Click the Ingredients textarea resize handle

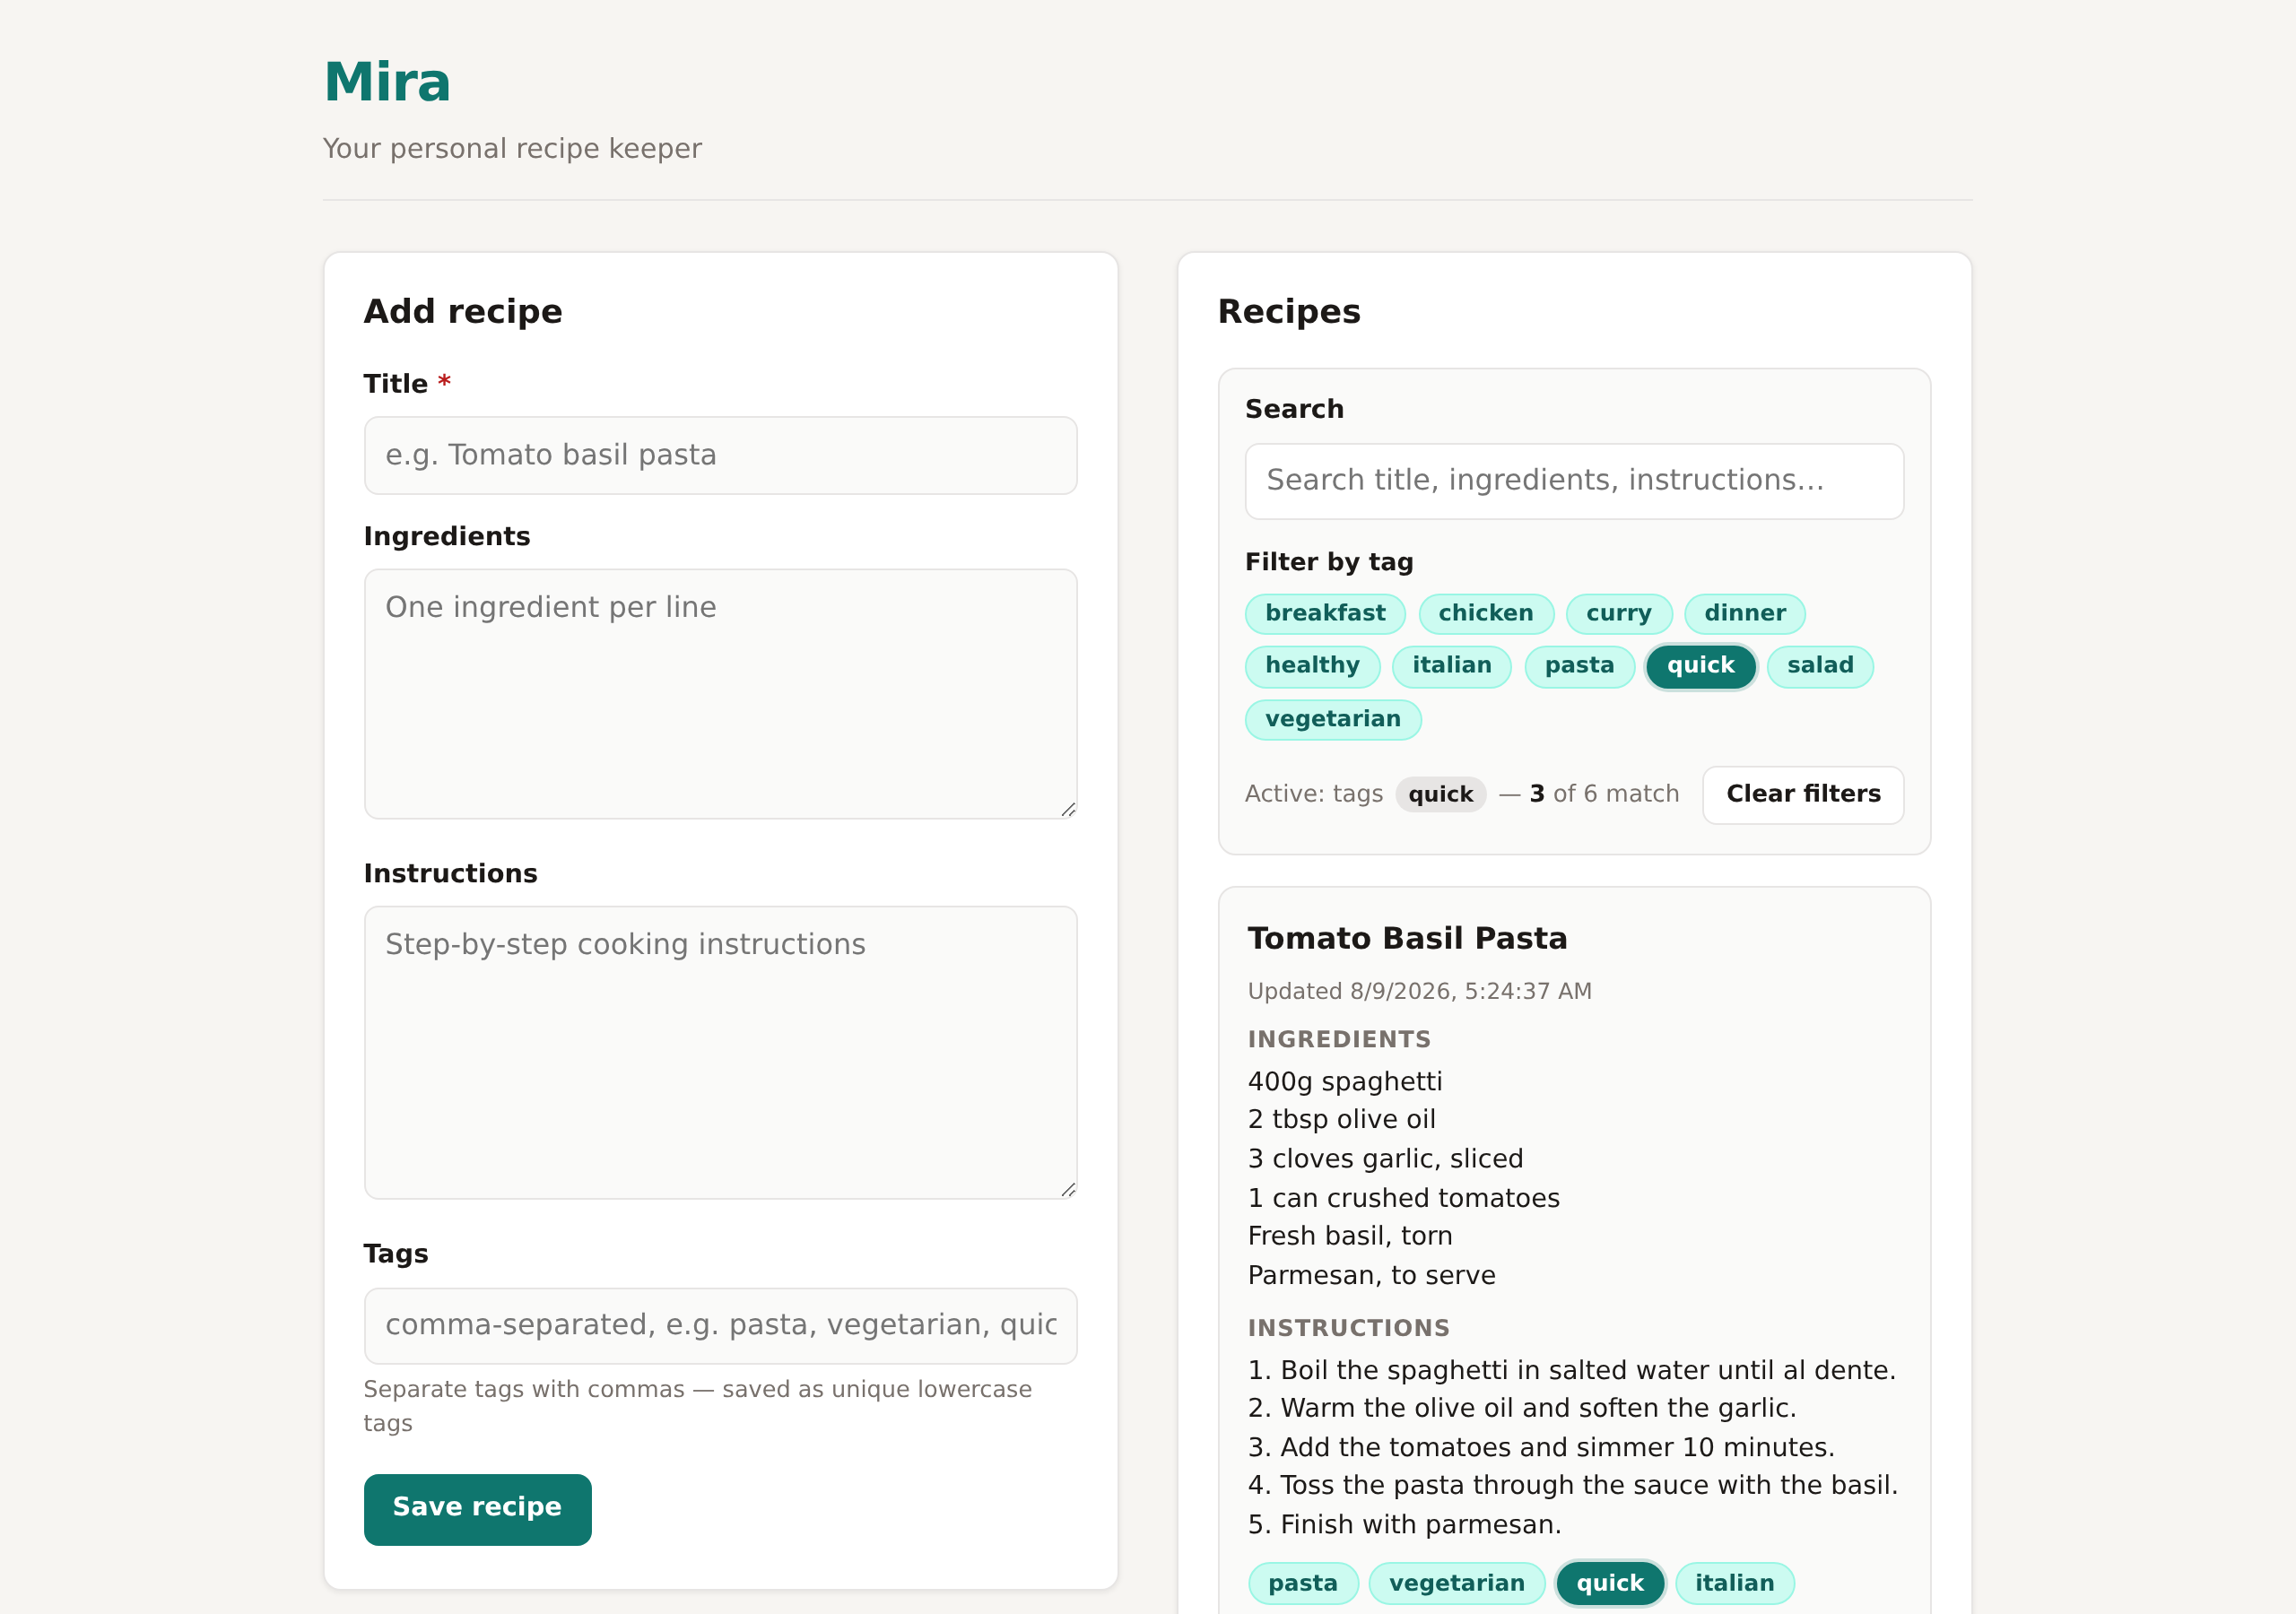[1067, 809]
